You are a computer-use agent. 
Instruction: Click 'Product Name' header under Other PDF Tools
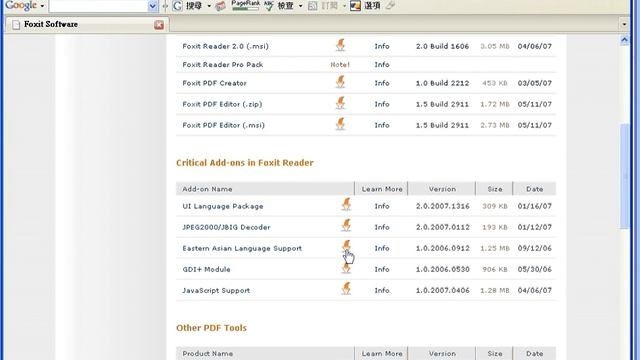pos(207,353)
